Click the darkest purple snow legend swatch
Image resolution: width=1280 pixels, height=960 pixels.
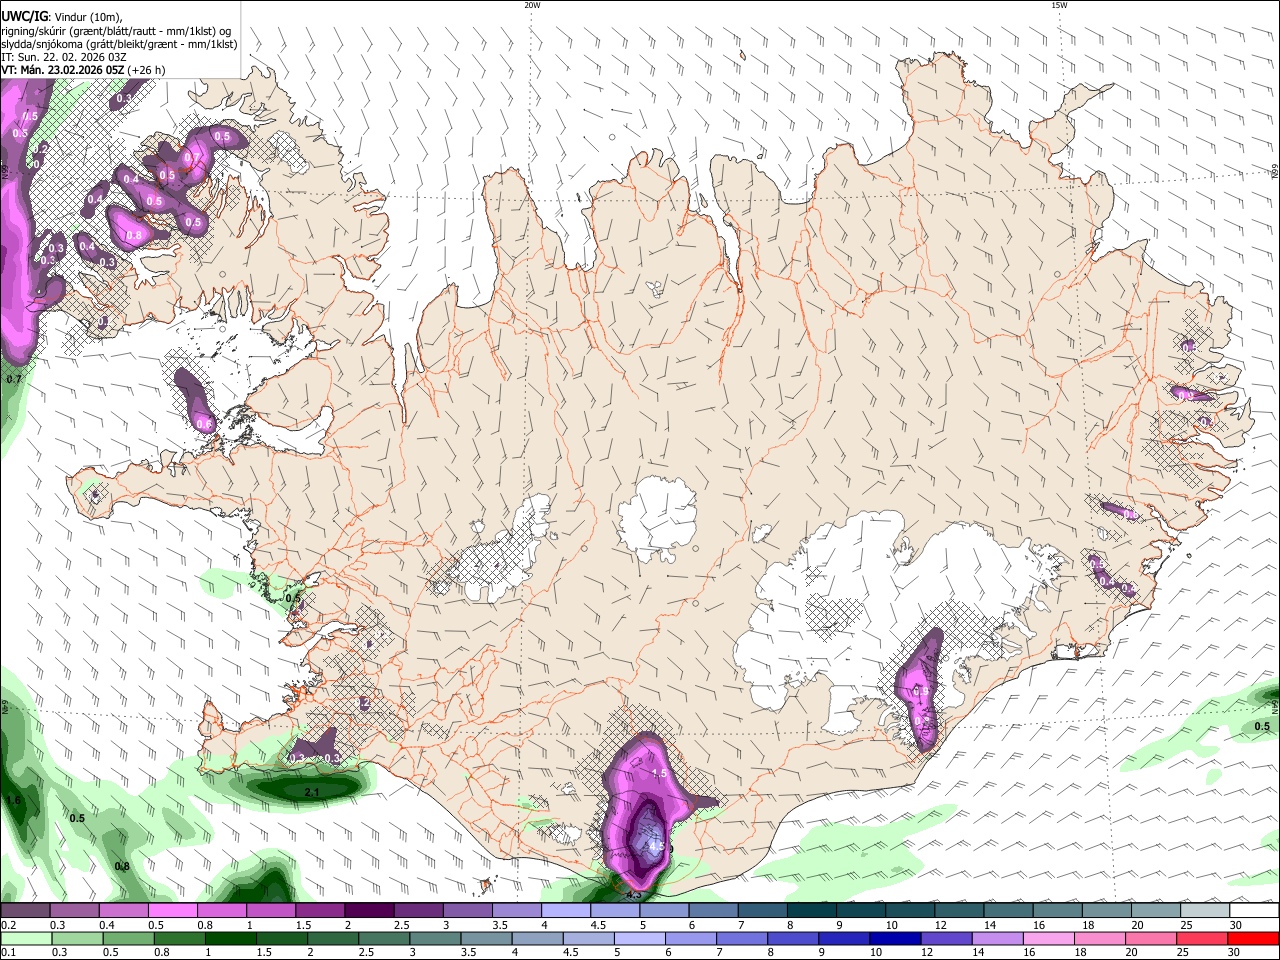pos(369,911)
